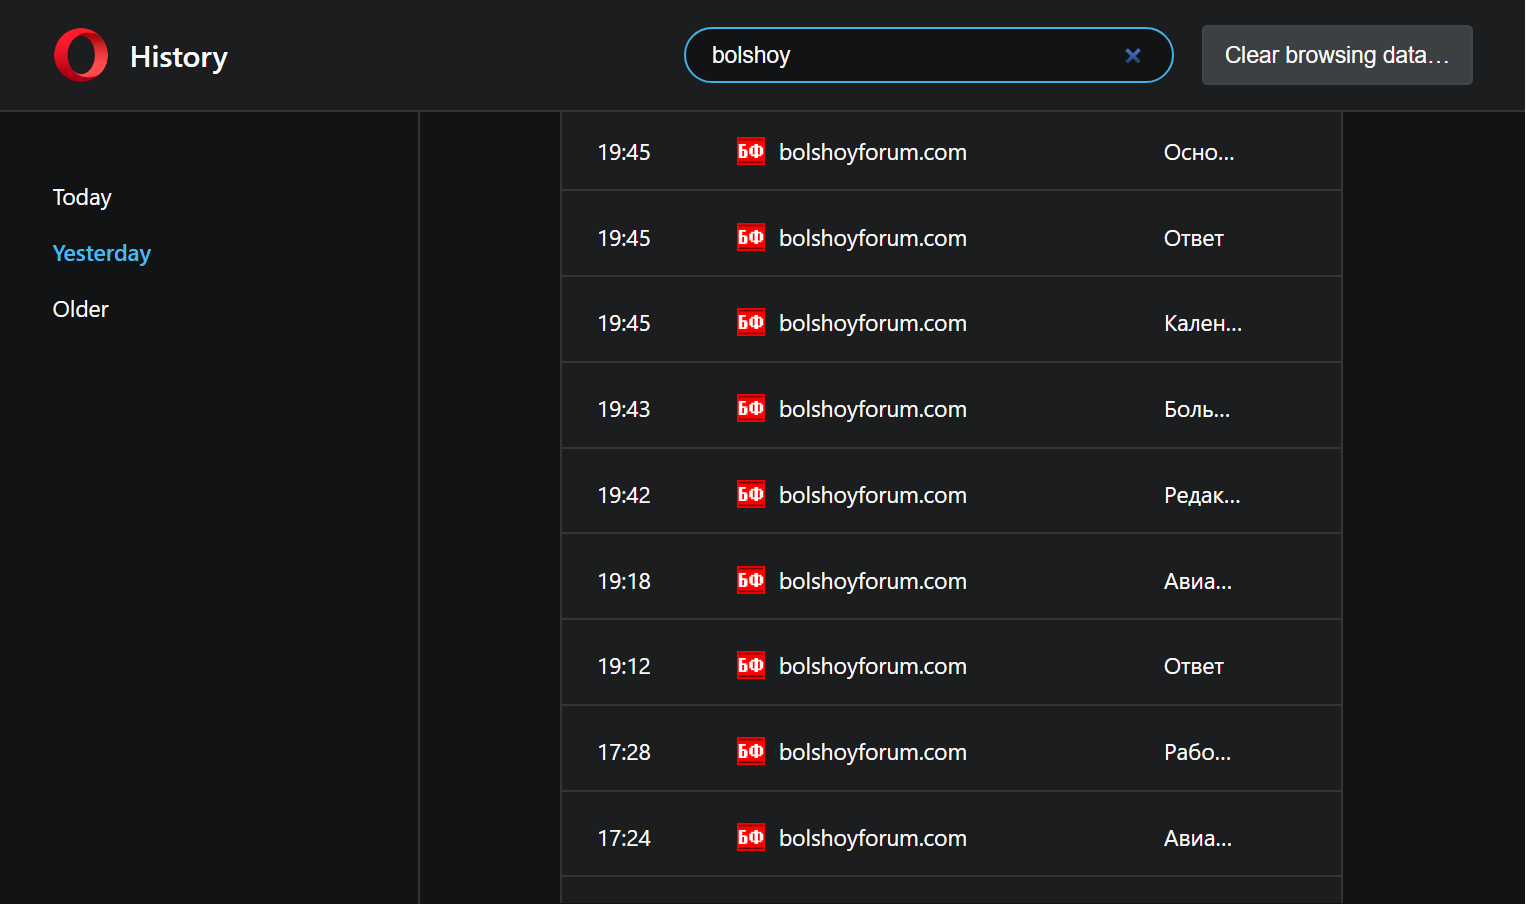Screen dimensions: 1526x904
Task: Clear the bolshoy search text with X
Action: pyautogui.click(x=1133, y=56)
